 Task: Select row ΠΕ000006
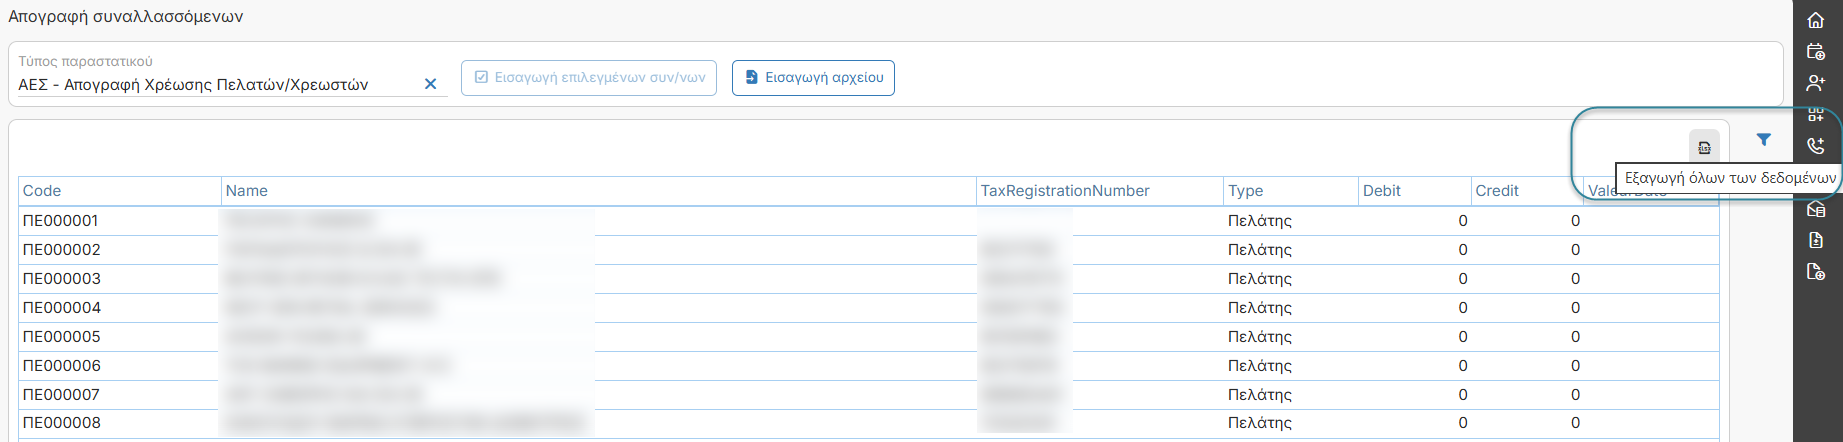point(869,366)
